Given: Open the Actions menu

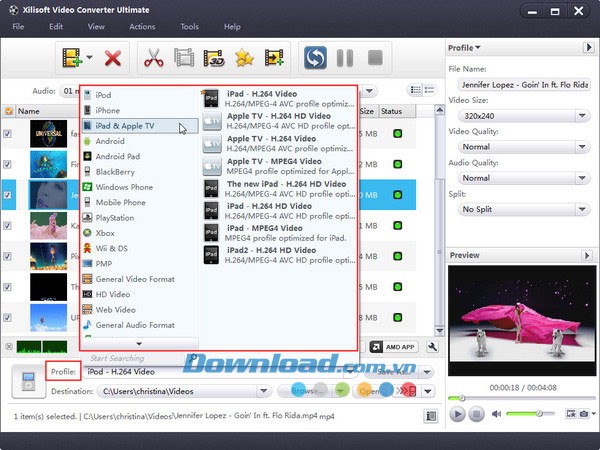Looking at the screenshot, I should 142,26.
